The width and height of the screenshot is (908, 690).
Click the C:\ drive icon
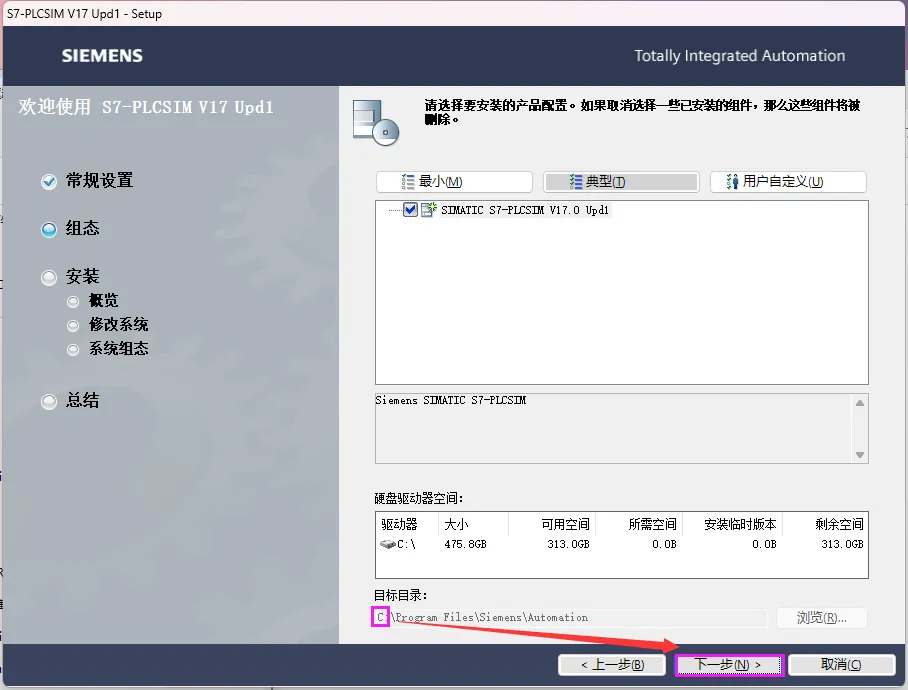tap(387, 544)
